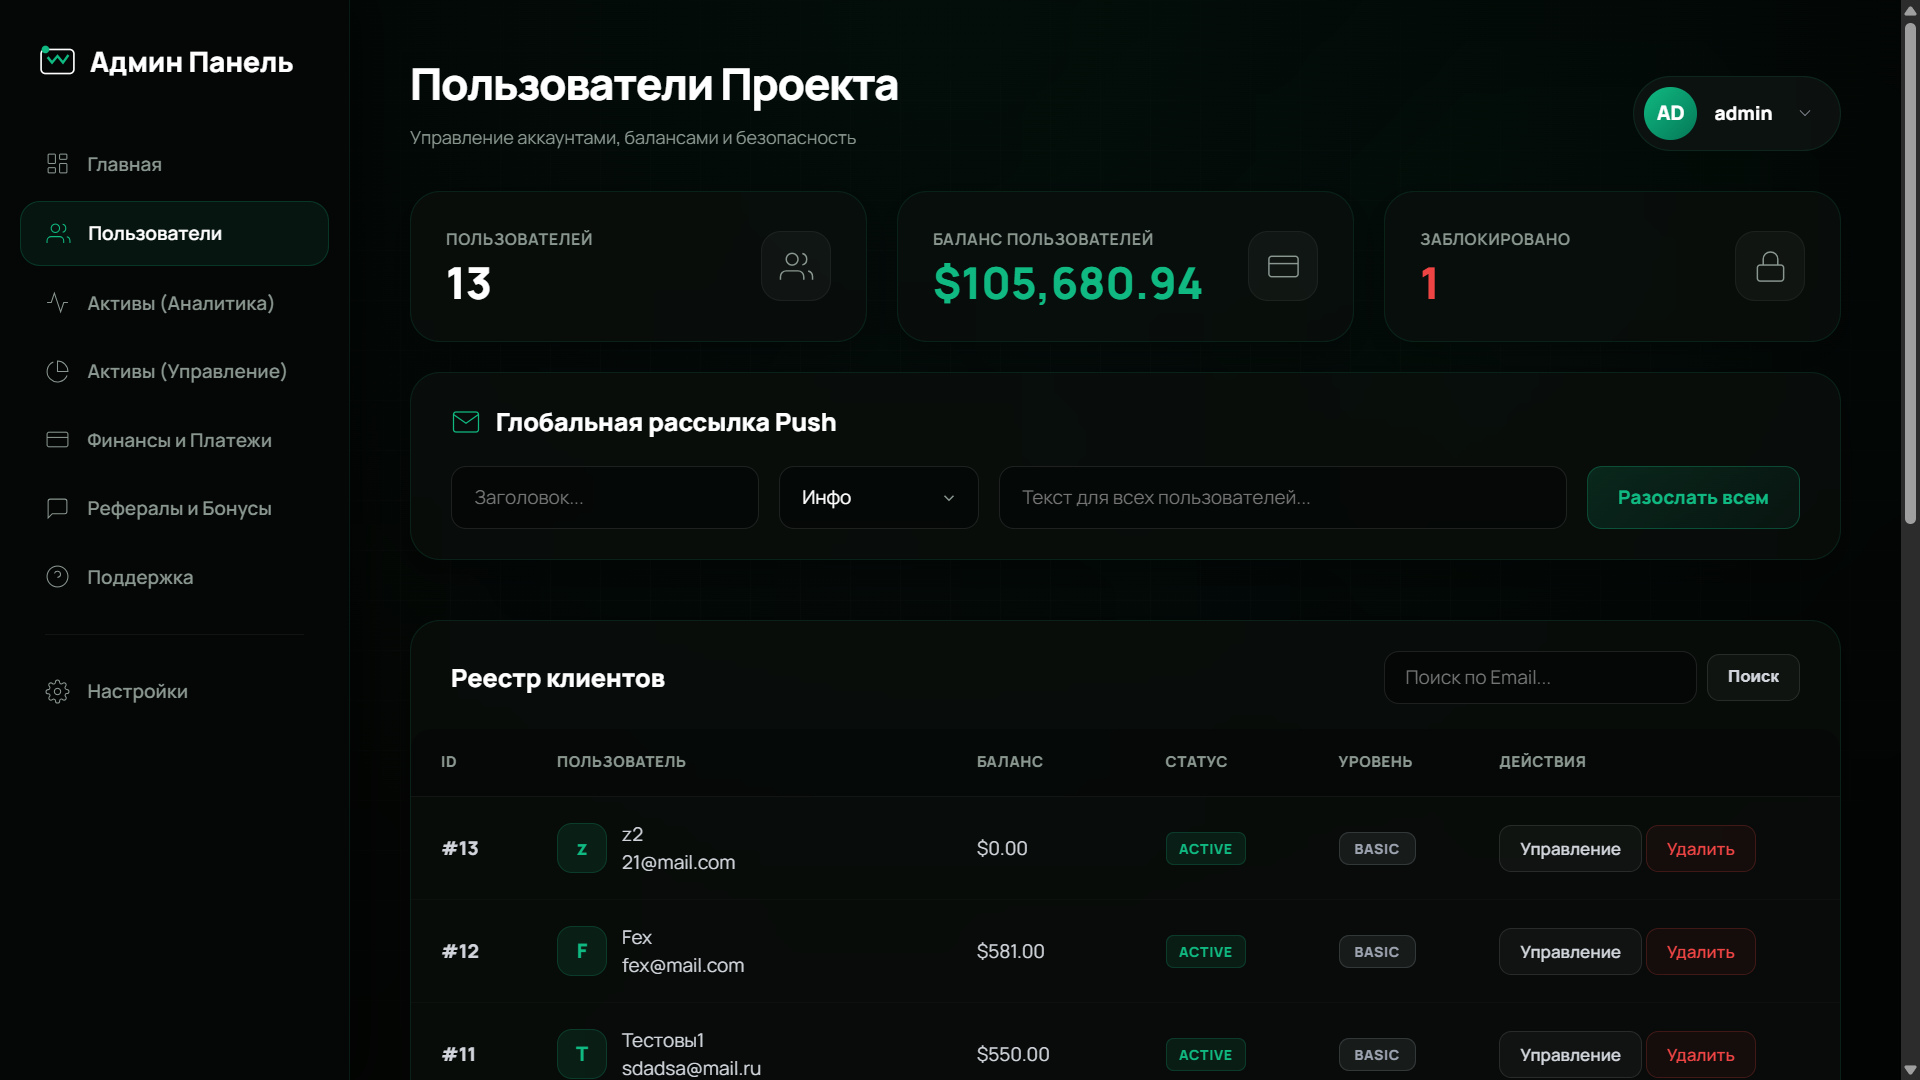Open Рефералы и Бонусы

pos(174,509)
